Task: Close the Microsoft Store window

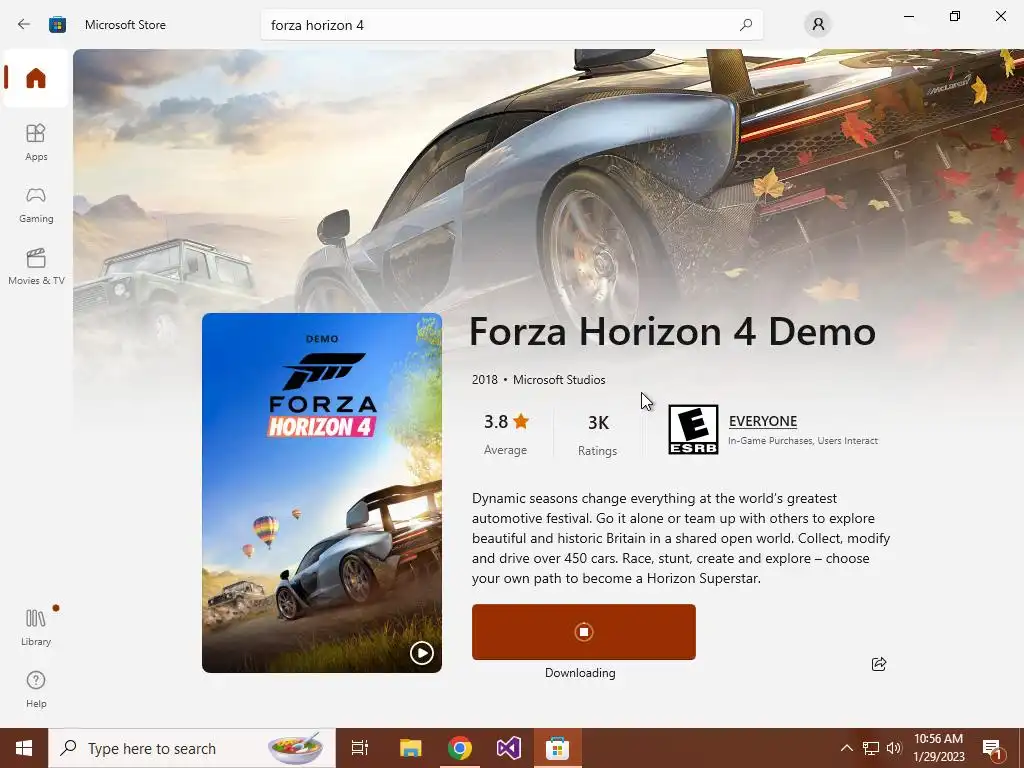Action: (1000, 16)
